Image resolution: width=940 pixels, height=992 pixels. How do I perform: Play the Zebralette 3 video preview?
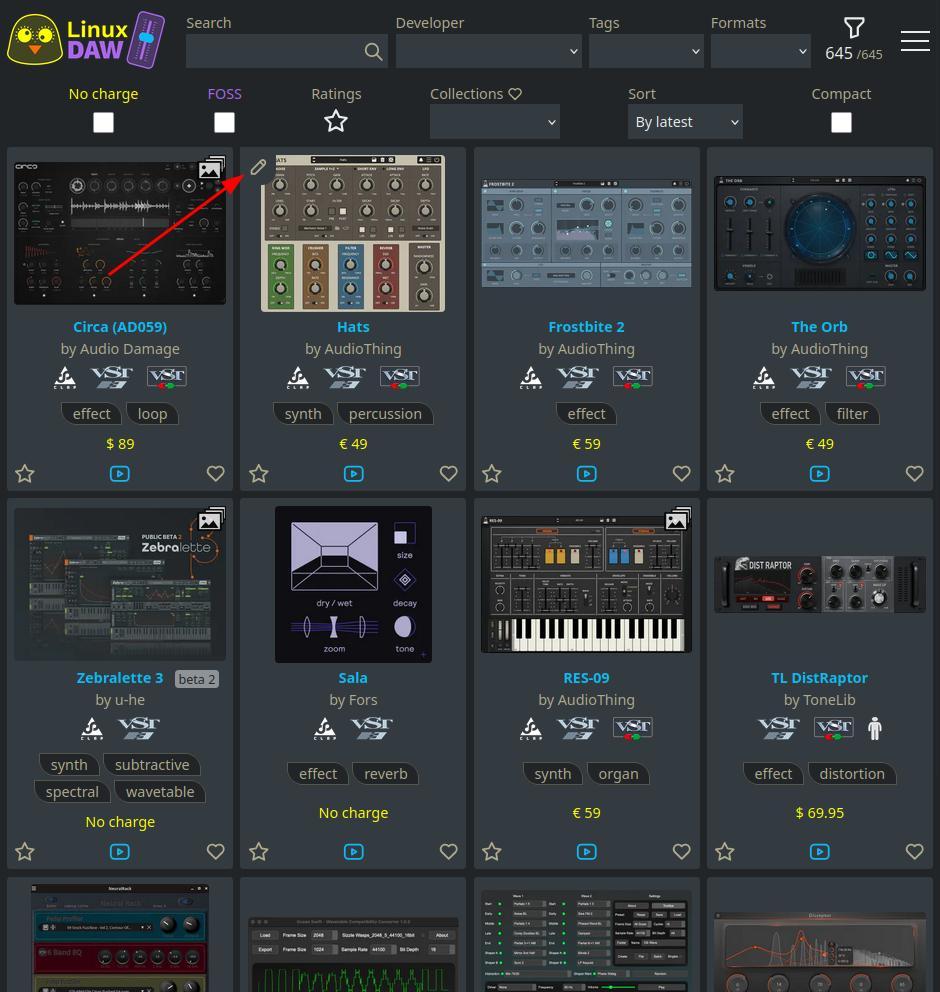click(120, 852)
